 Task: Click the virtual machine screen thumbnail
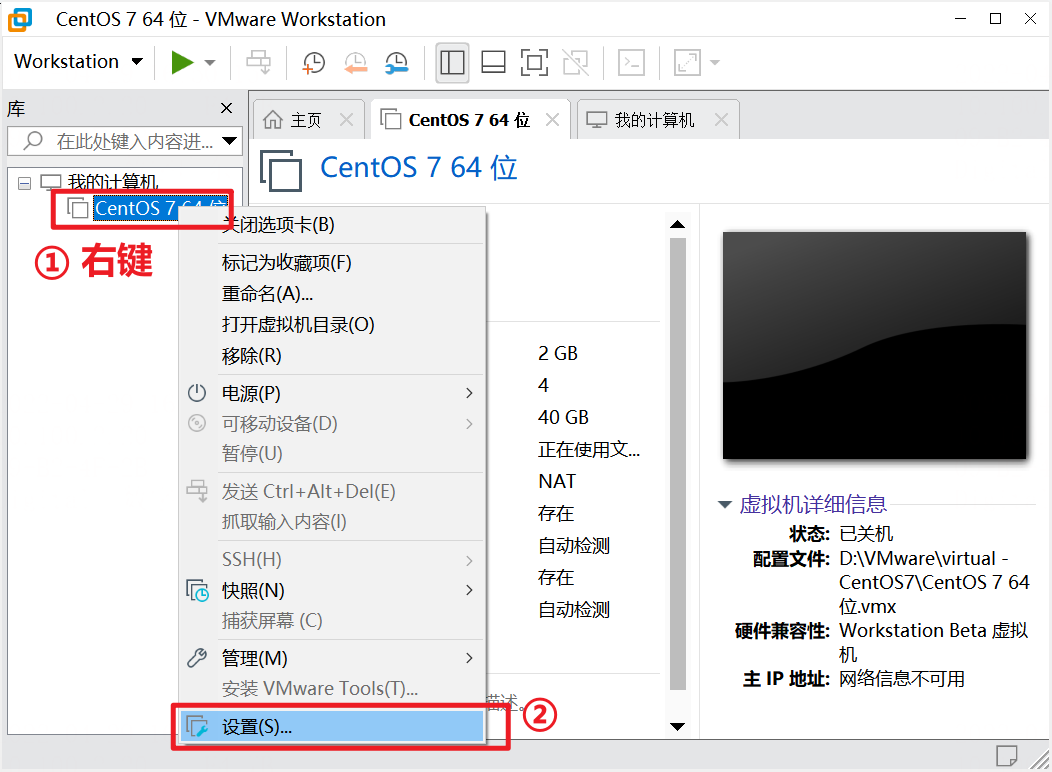point(874,345)
